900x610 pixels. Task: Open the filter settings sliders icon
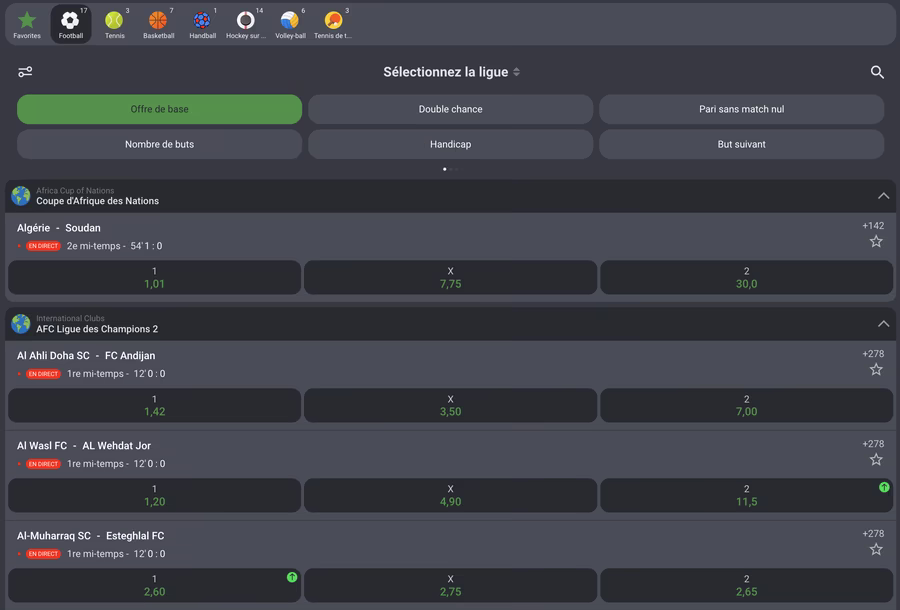(x=25, y=72)
